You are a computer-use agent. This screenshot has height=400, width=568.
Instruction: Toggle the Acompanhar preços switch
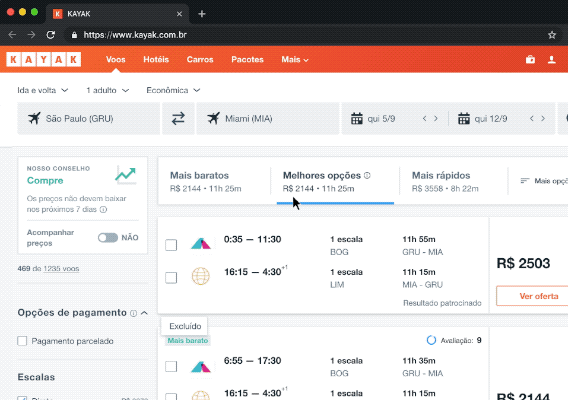[x=108, y=238]
